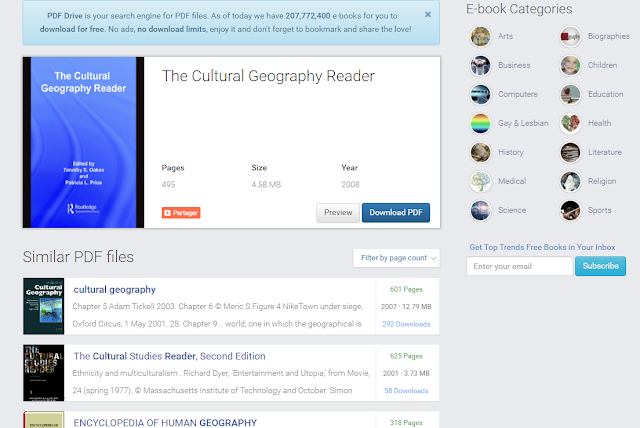
Task: Click the Literature category icon
Action: click(570, 152)
